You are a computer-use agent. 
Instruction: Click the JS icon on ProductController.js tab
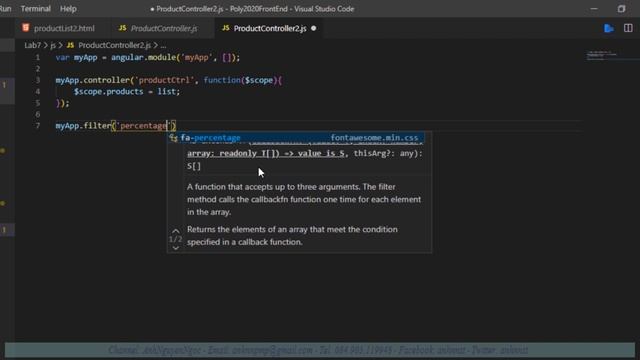122,28
